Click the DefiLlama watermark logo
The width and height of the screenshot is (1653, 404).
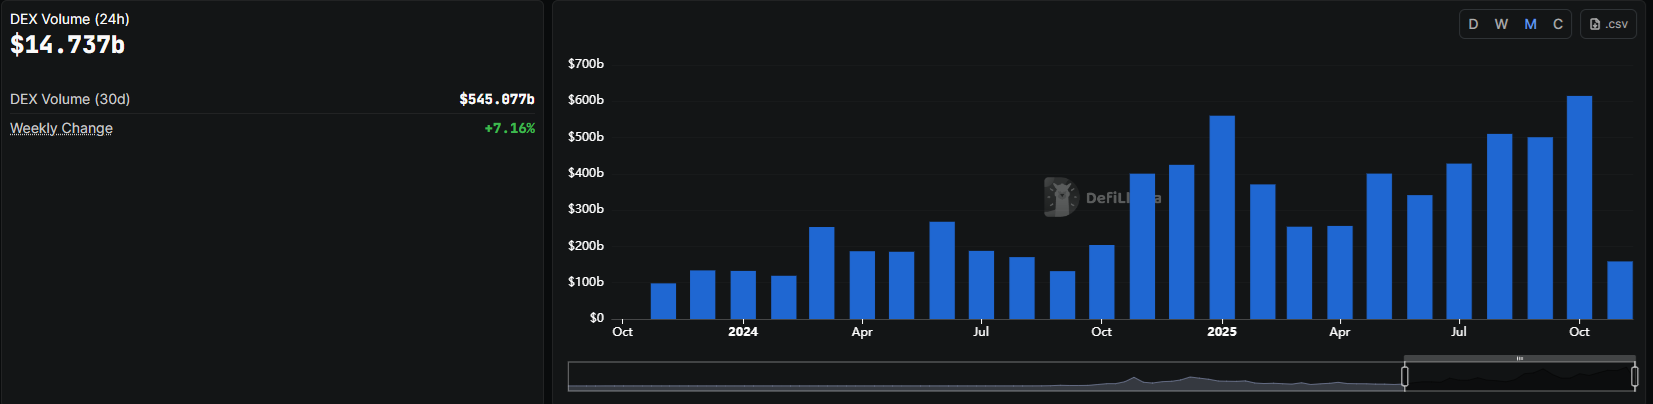(x=1061, y=198)
